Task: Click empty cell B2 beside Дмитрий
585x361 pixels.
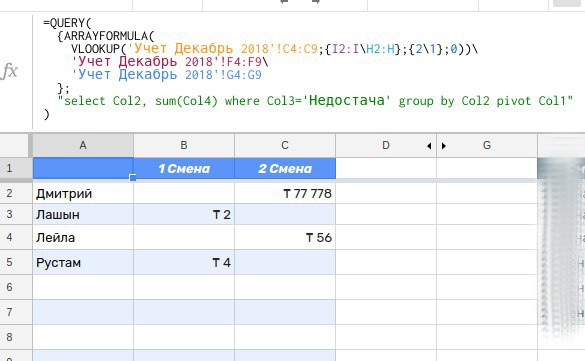Action: pyautogui.click(x=184, y=193)
